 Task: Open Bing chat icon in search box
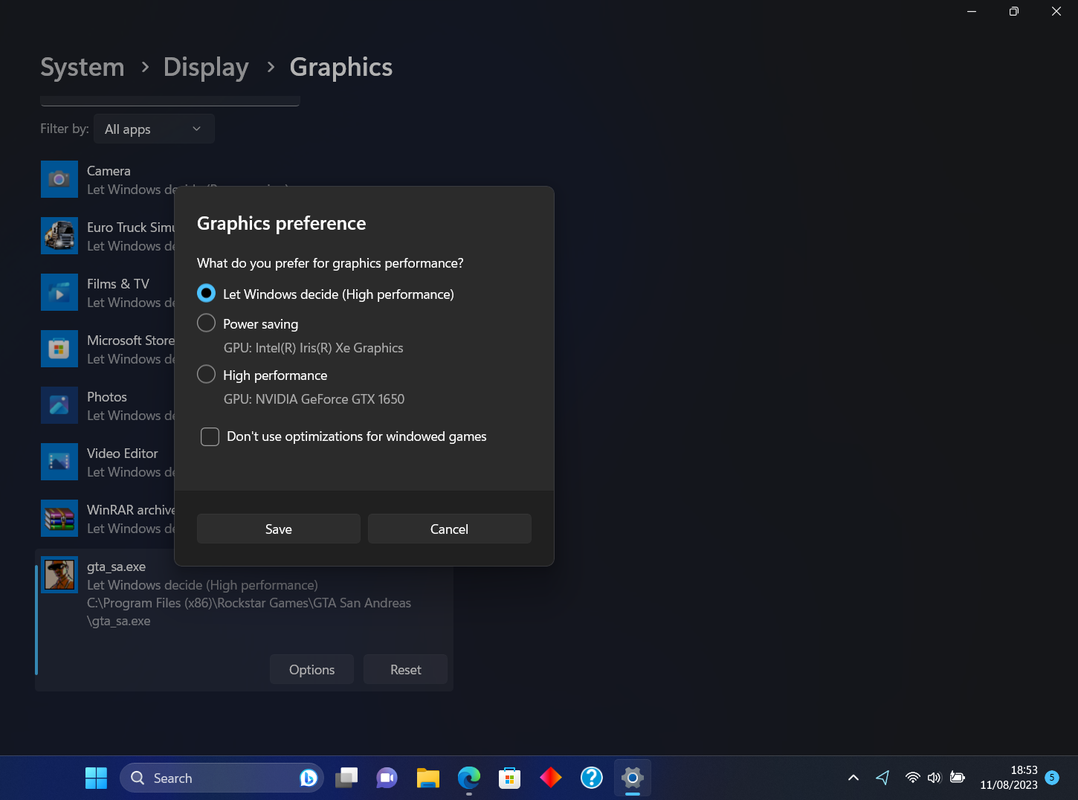click(x=308, y=778)
